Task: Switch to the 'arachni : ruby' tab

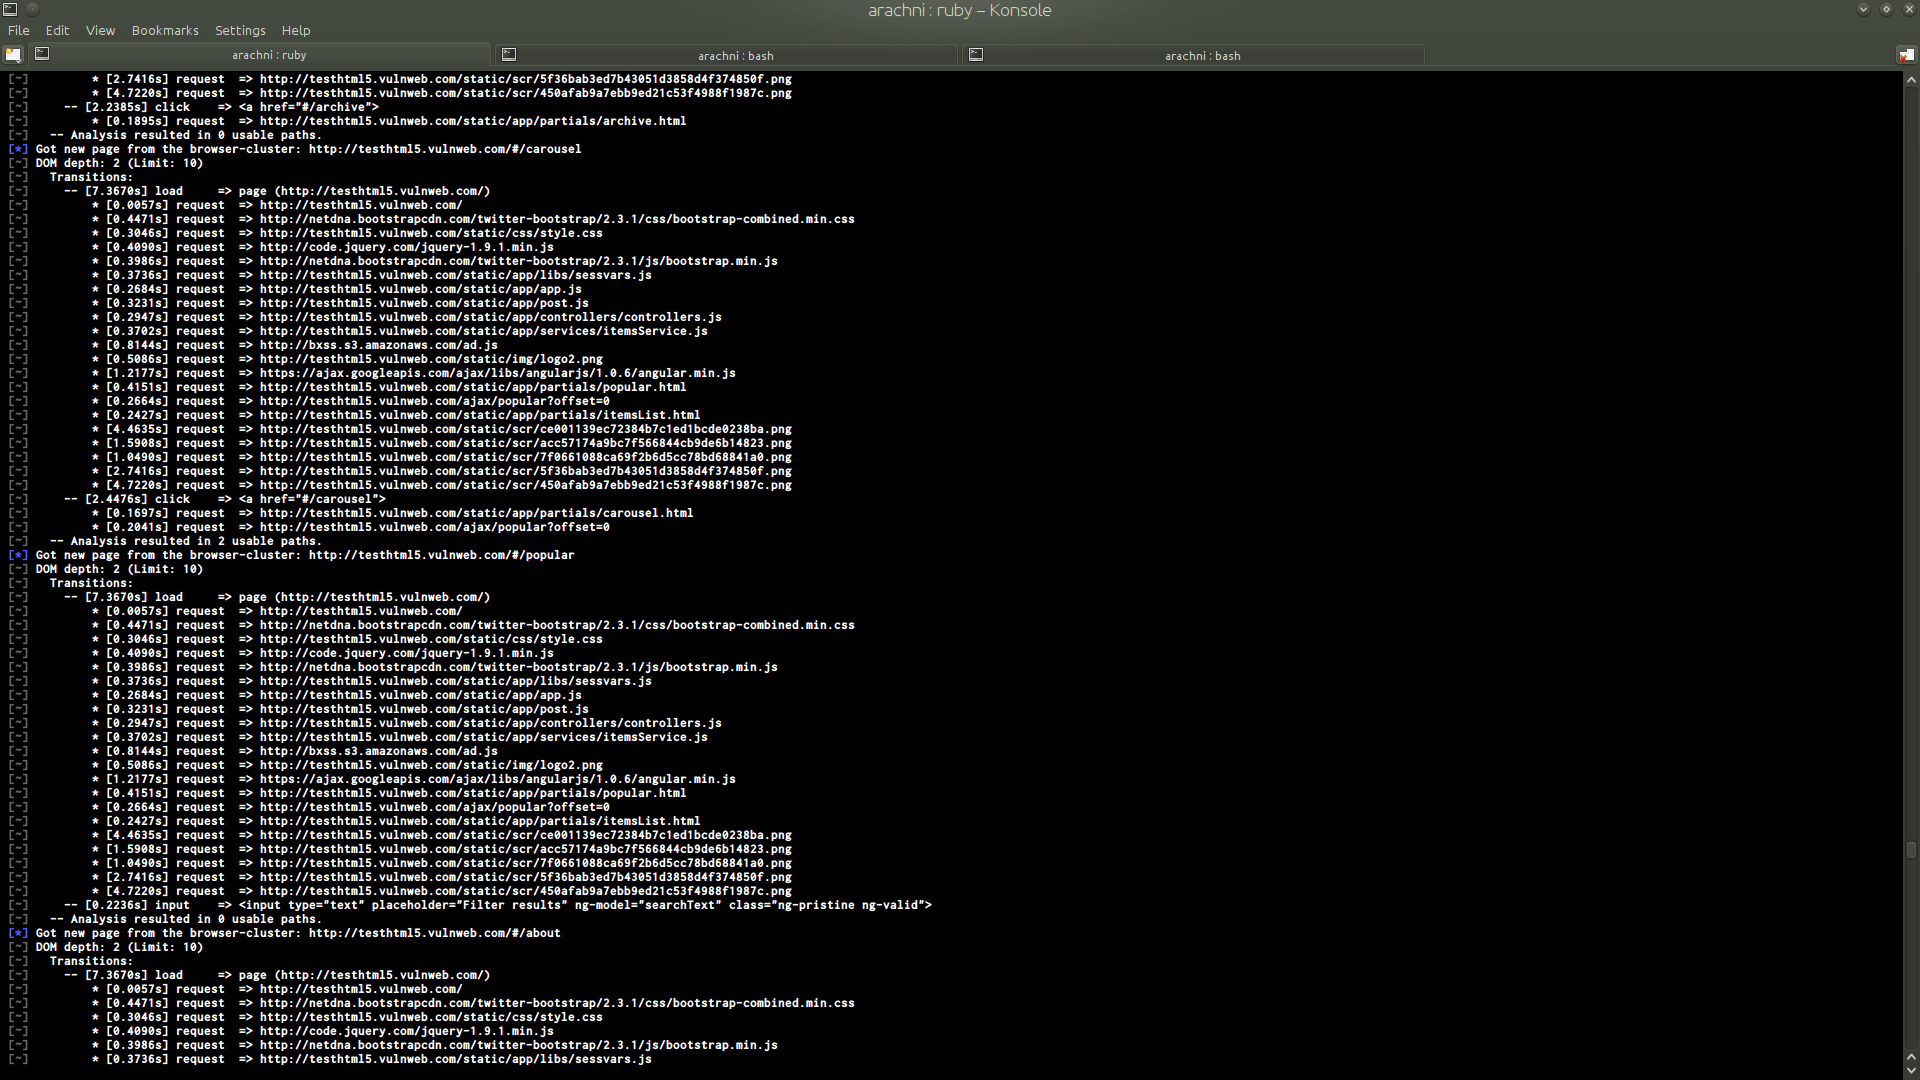Action: tap(260, 55)
